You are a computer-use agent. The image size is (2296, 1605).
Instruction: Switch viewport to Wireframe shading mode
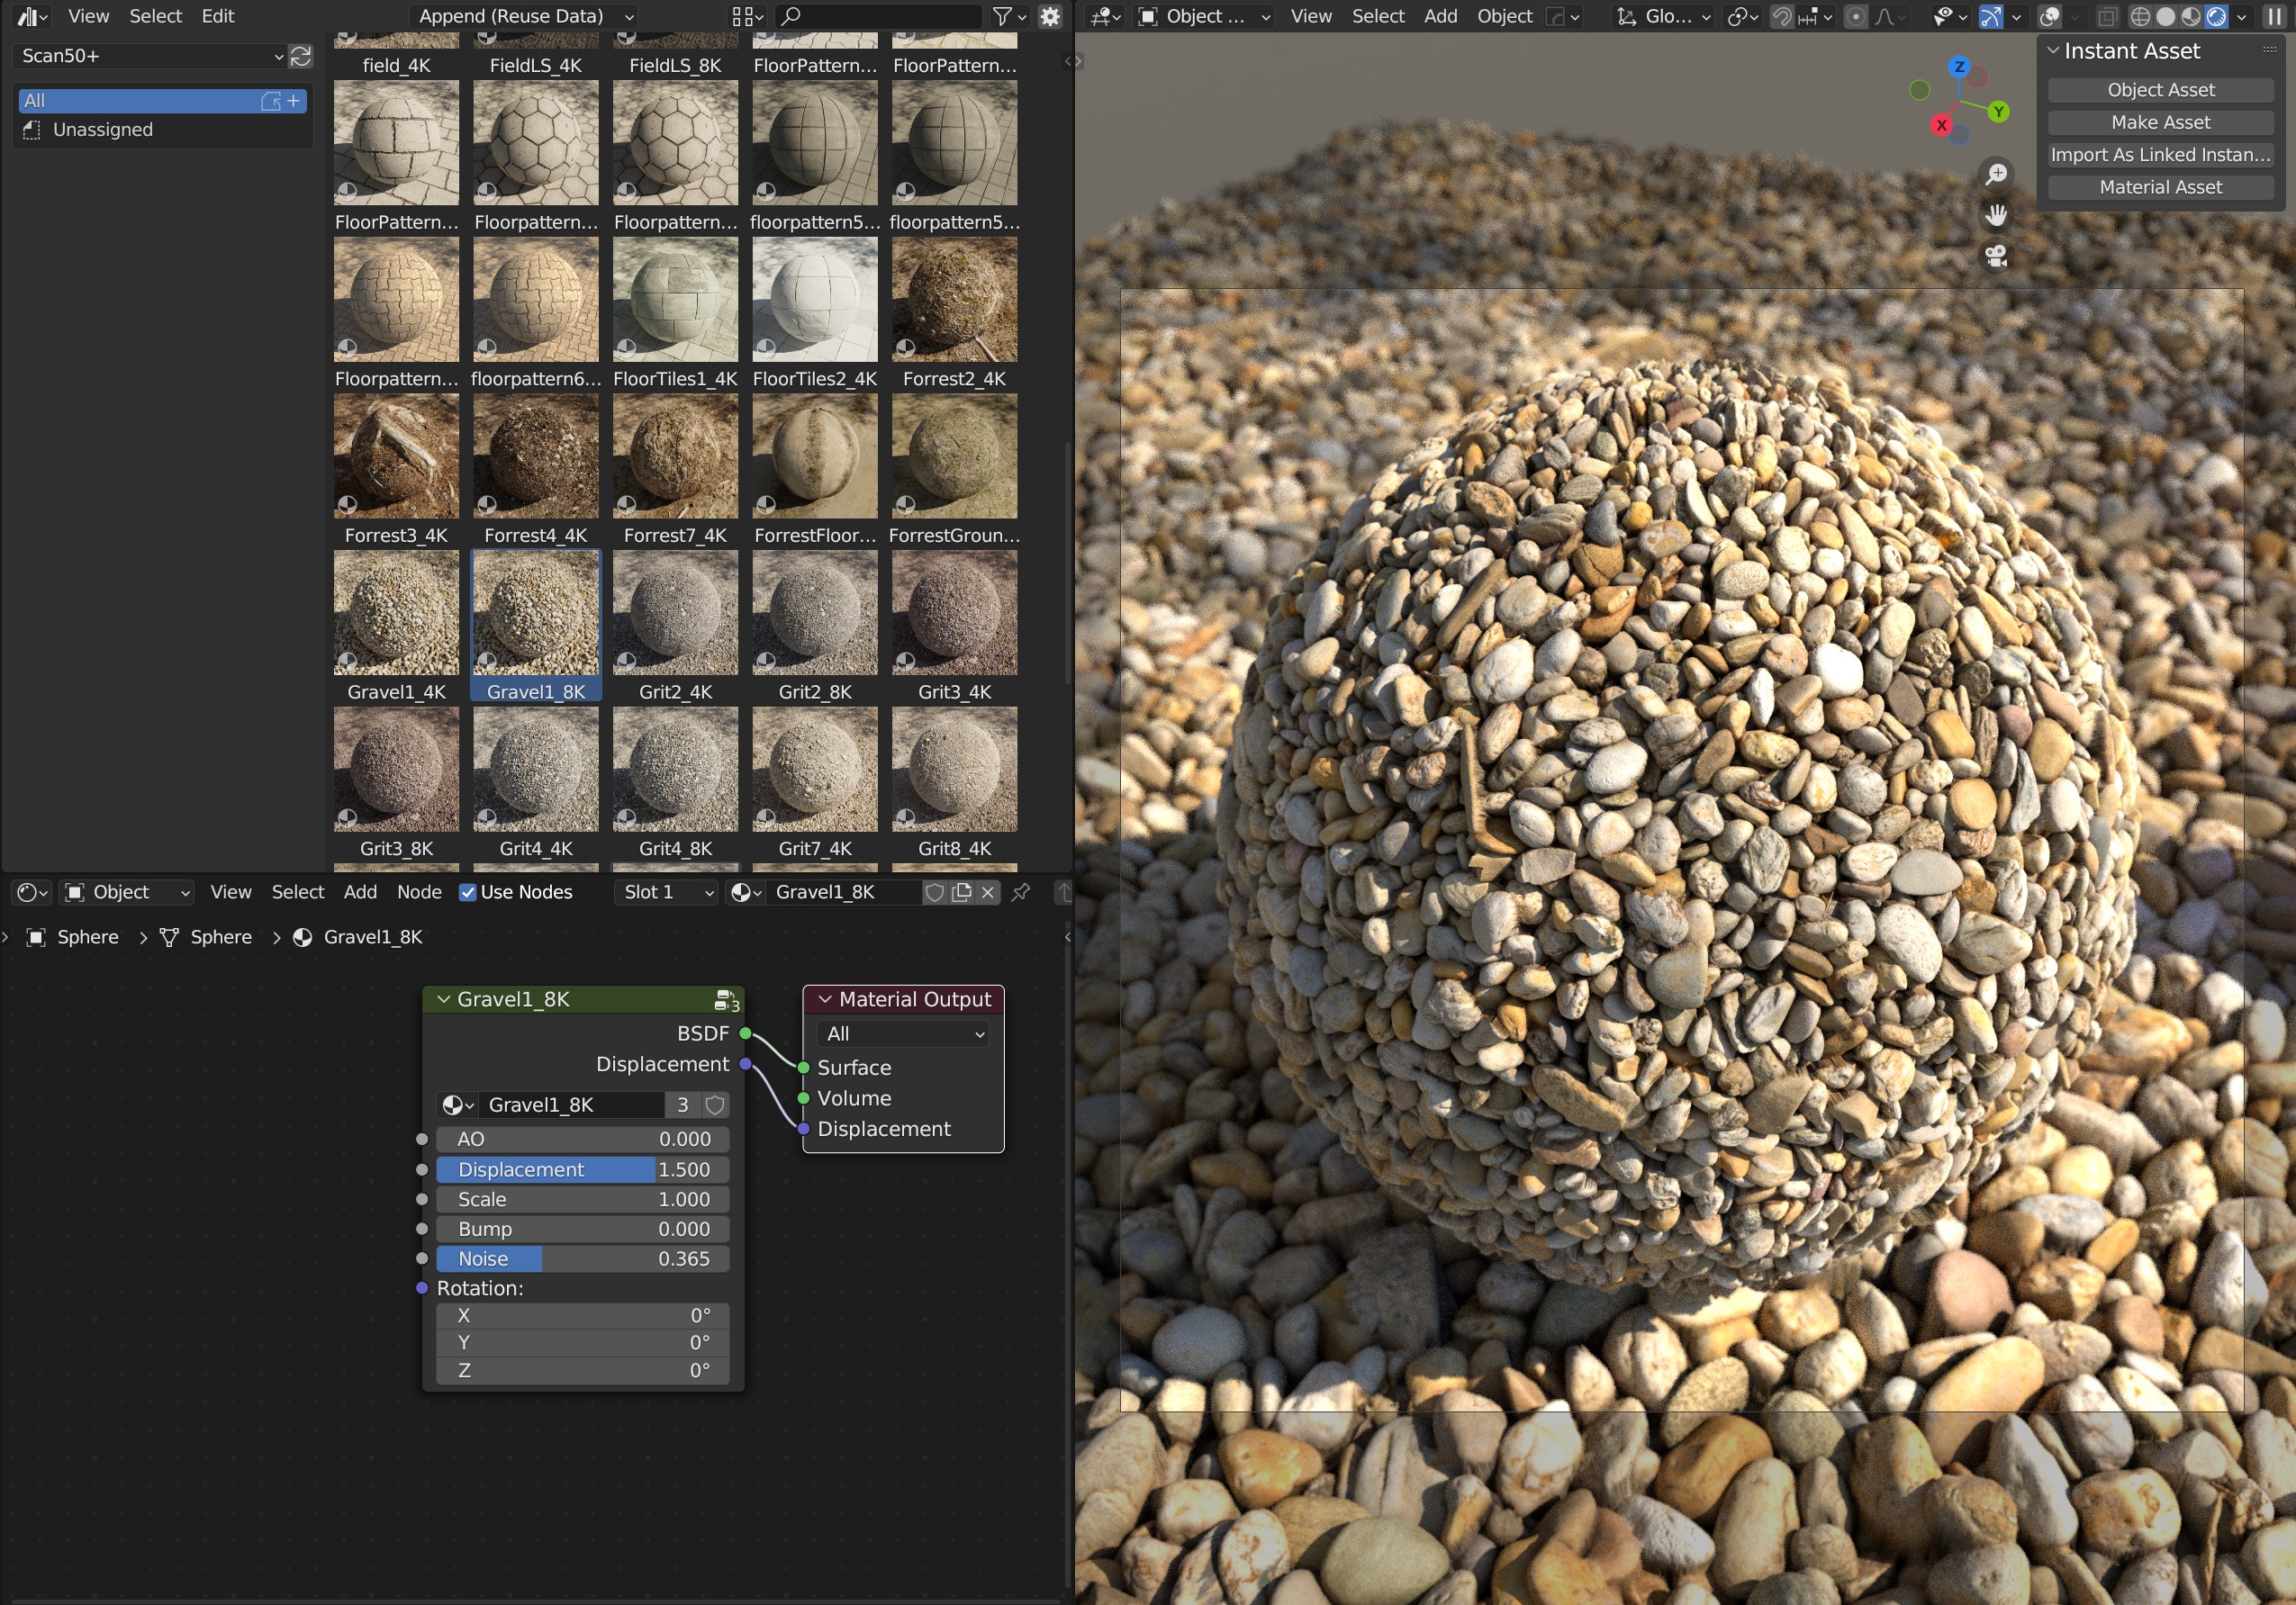tap(2141, 16)
